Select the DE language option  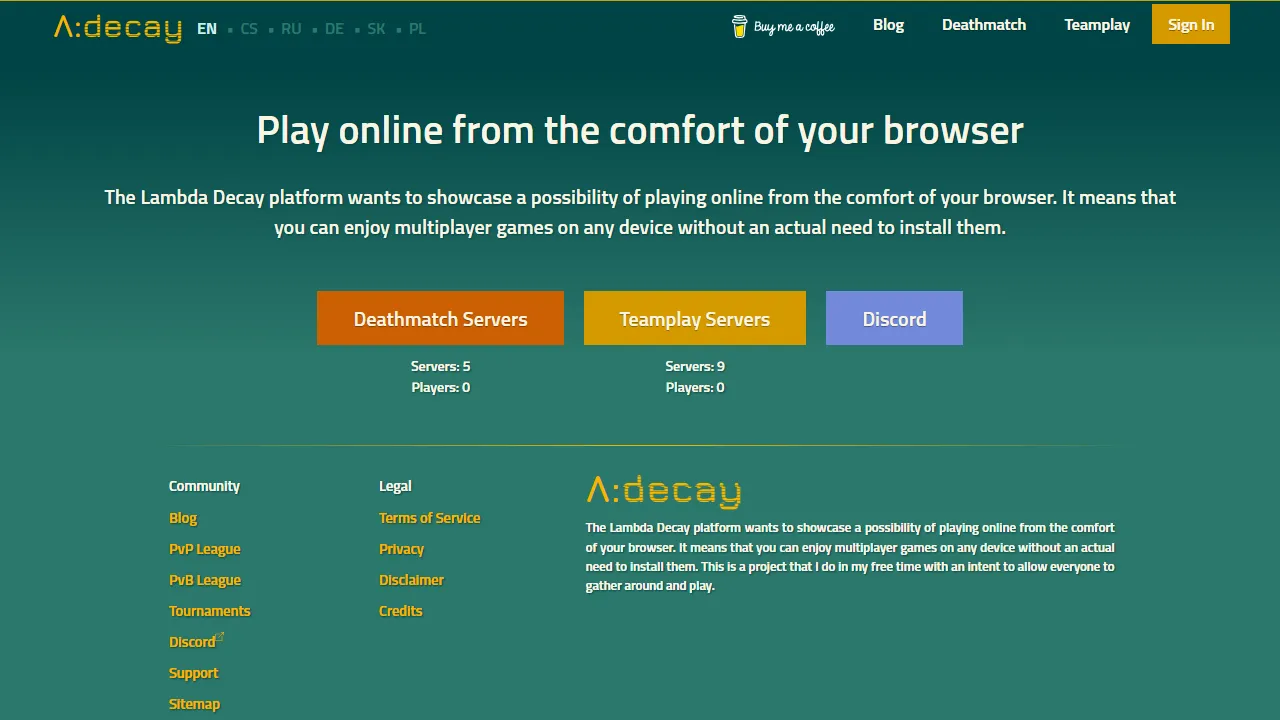[x=334, y=29]
